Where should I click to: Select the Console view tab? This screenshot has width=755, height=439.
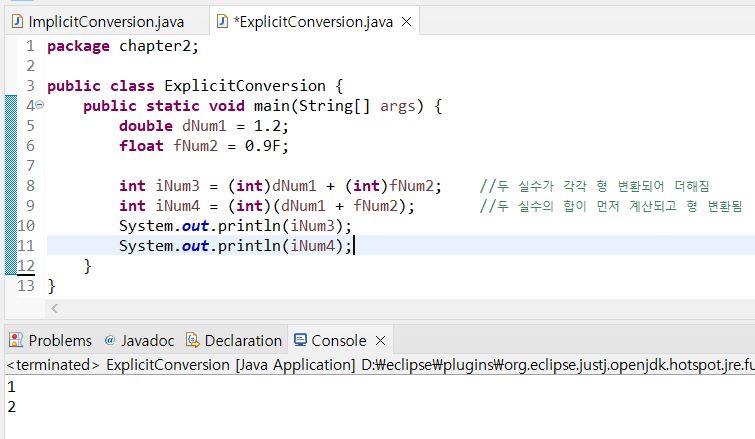pos(338,340)
